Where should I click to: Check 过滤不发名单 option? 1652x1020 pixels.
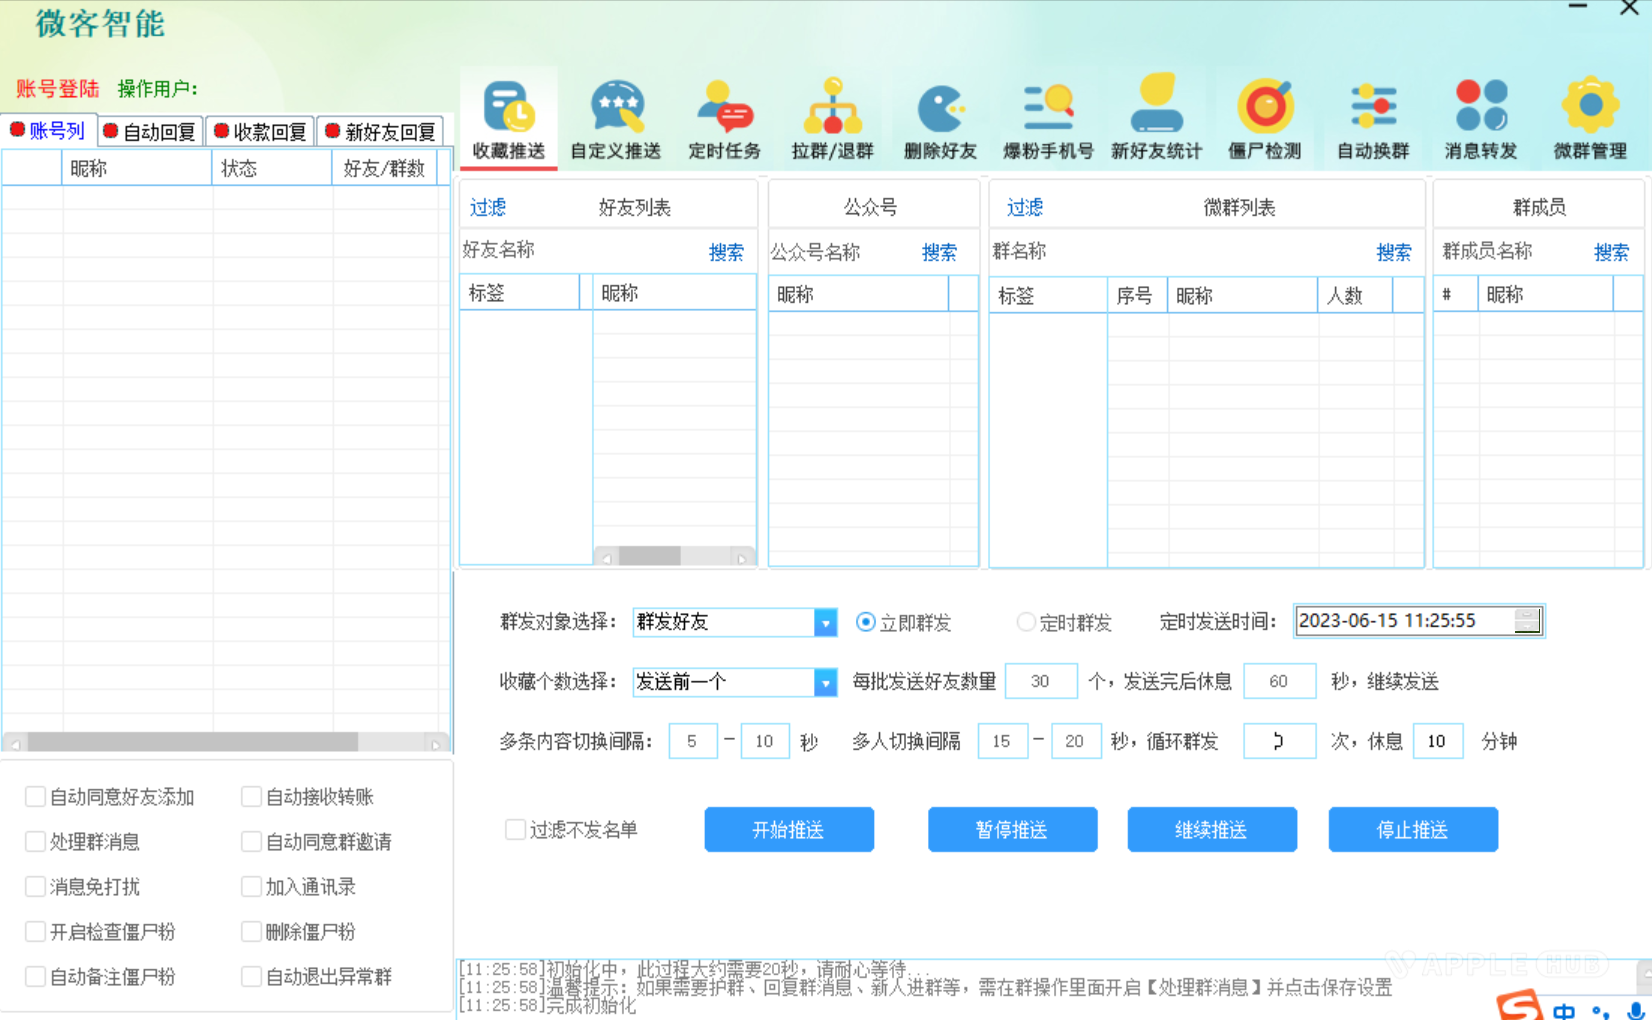point(516,829)
